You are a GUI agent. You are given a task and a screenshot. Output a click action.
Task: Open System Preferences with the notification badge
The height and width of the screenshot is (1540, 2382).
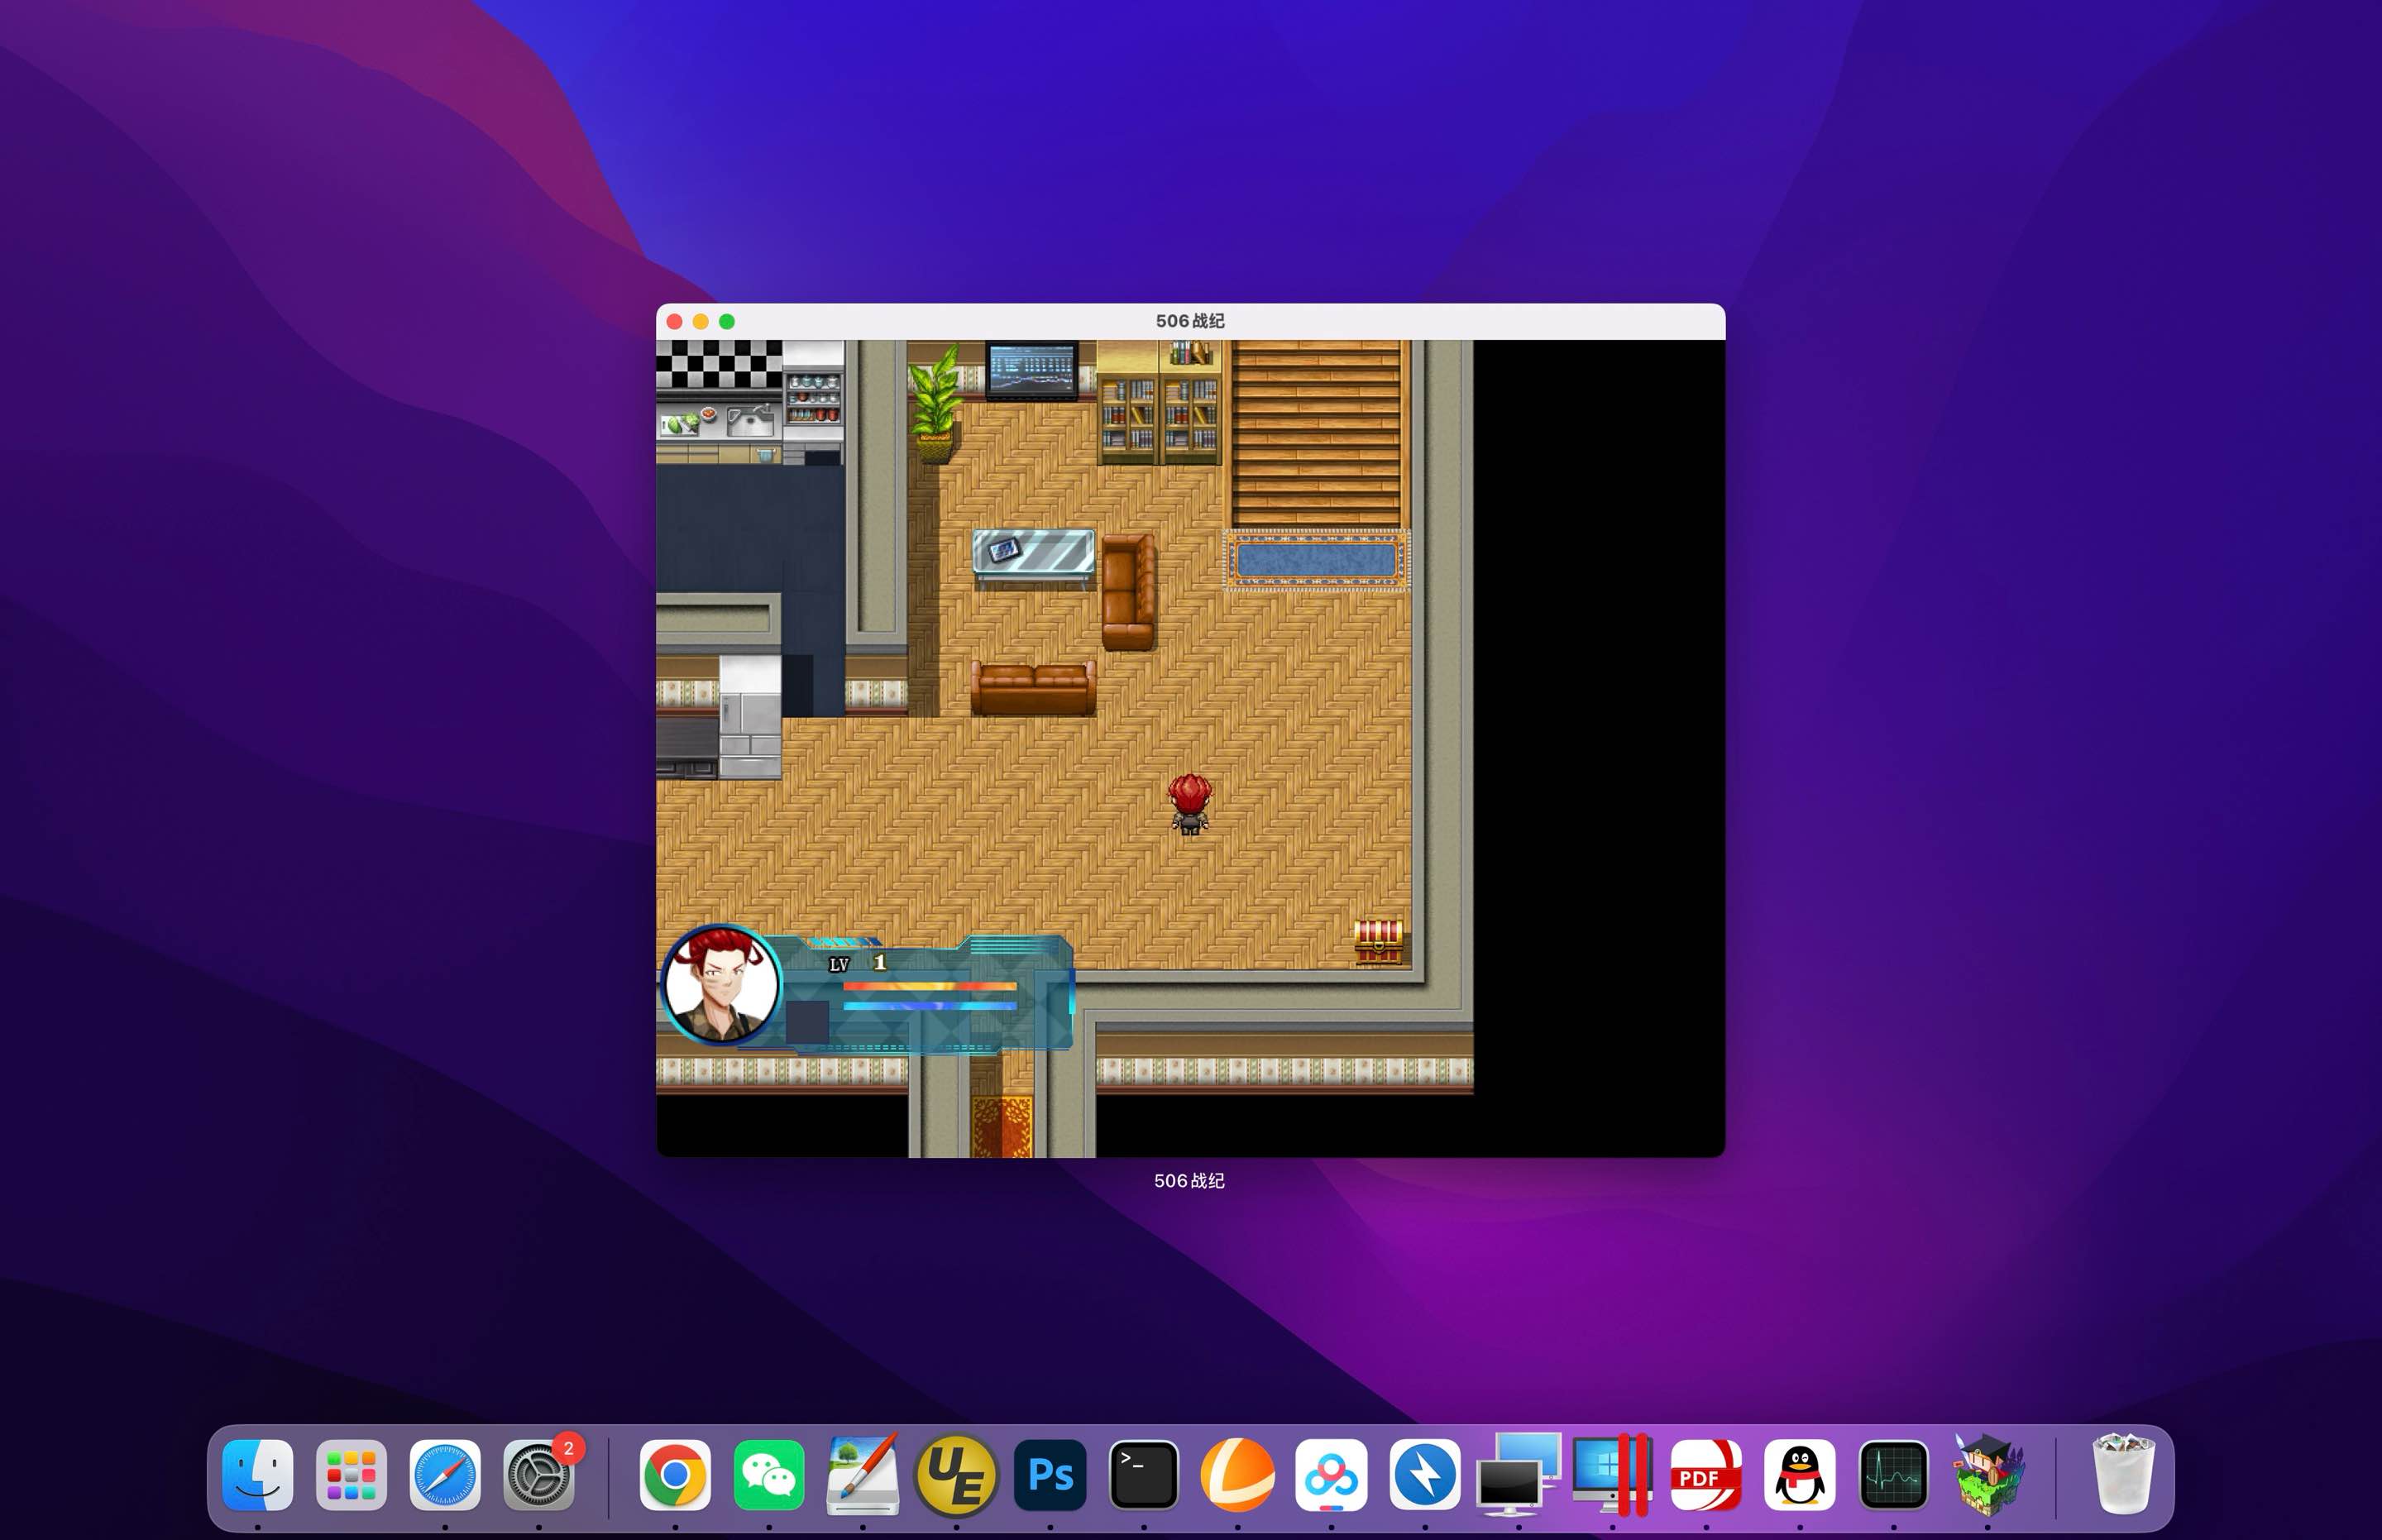538,1473
